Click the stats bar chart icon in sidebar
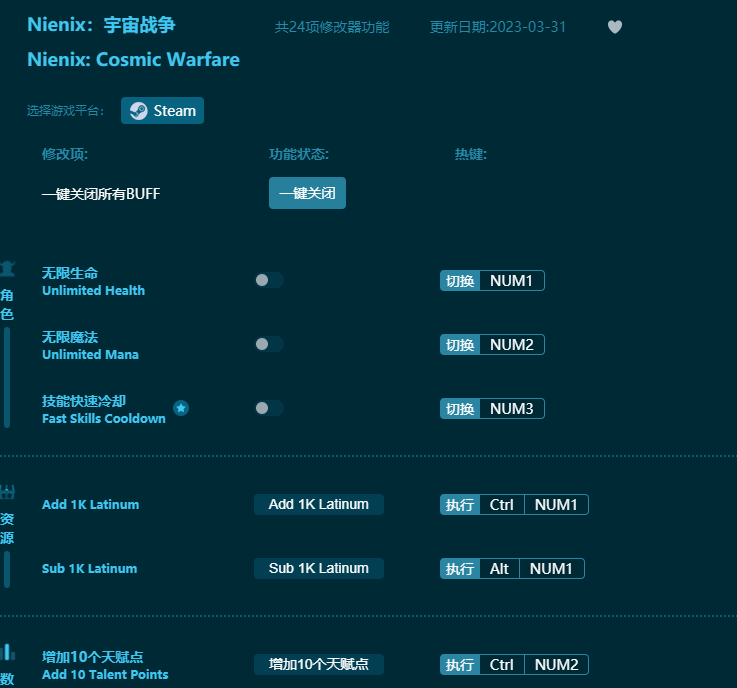Image resolution: width=737 pixels, height=688 pixels. point(8,652)
